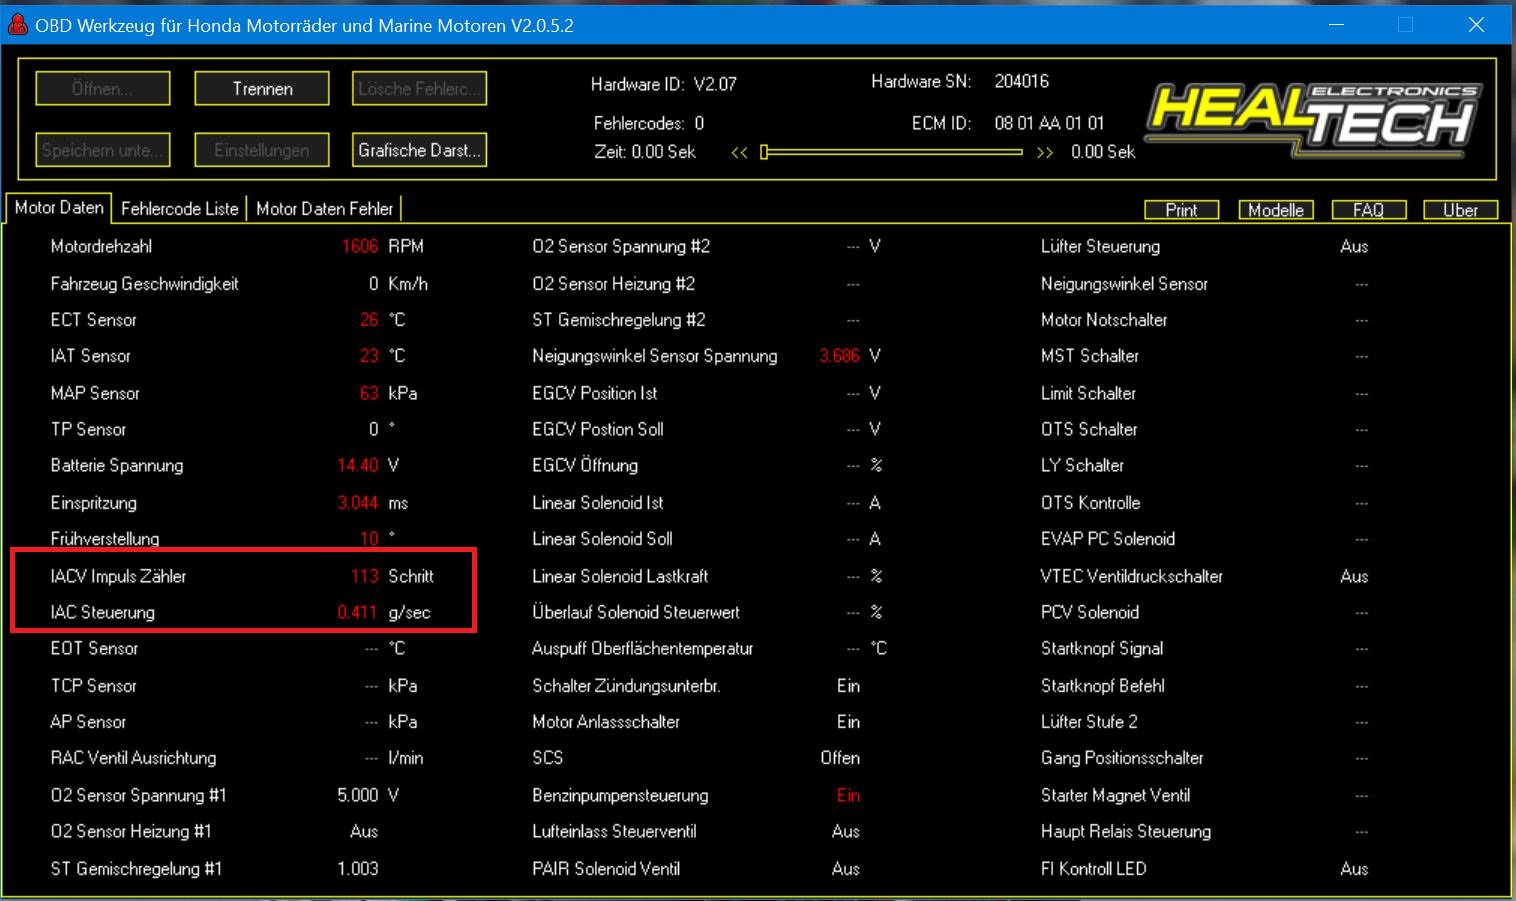
Task: Open the FAQ button
Action: click(x=1368, y=210)
